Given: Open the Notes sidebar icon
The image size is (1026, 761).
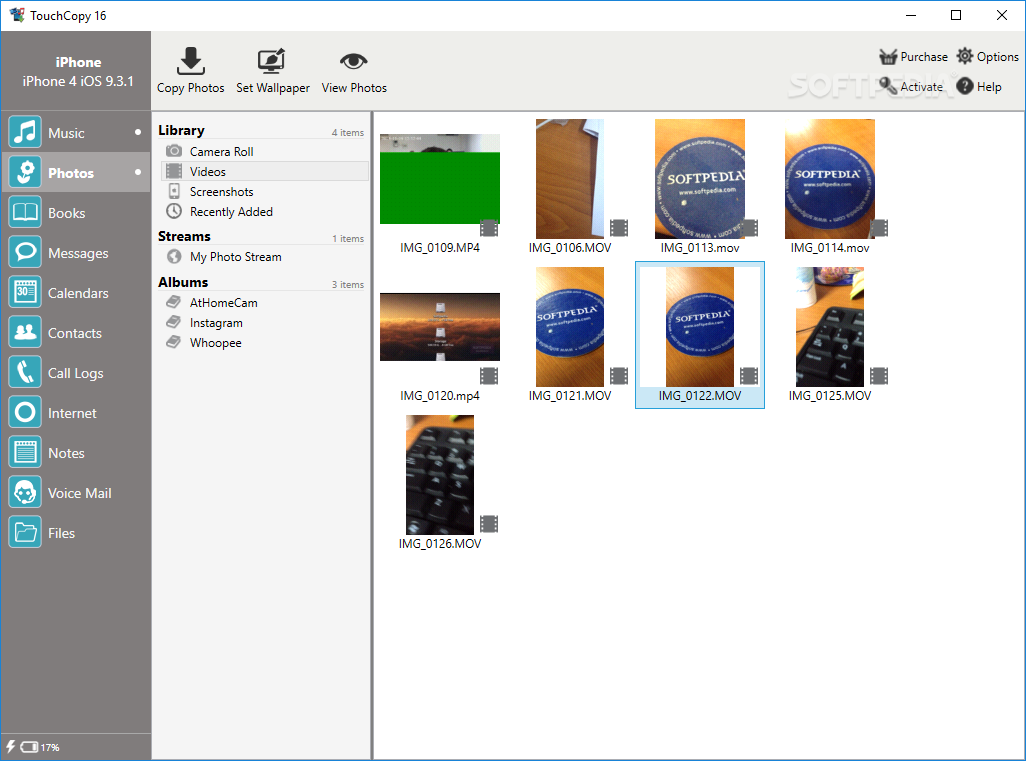Looking at the screenshot, I should point(25,452).
